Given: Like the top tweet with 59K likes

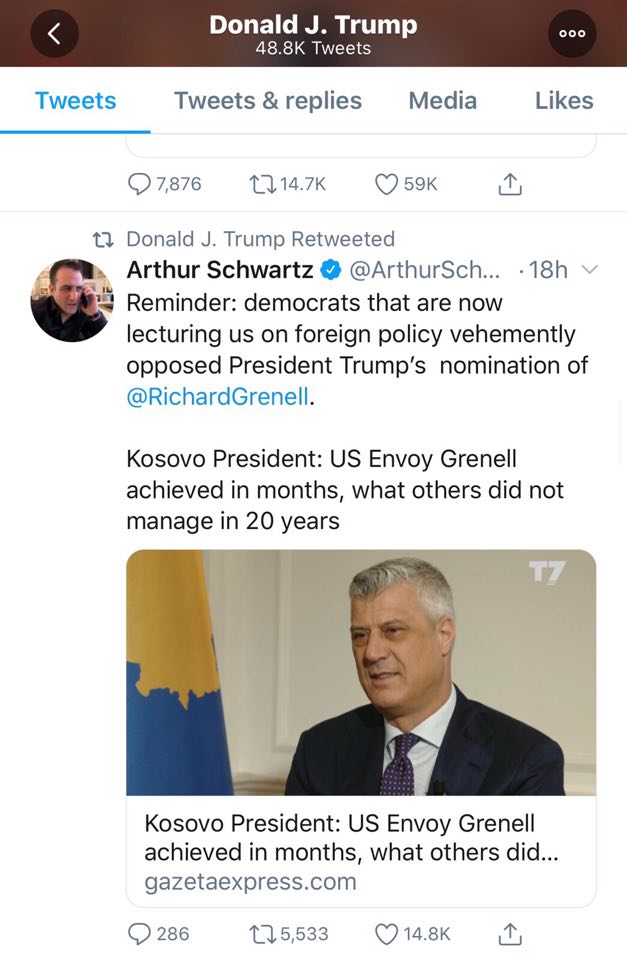Looking at the screenshot, I should [x=386, y=184].
